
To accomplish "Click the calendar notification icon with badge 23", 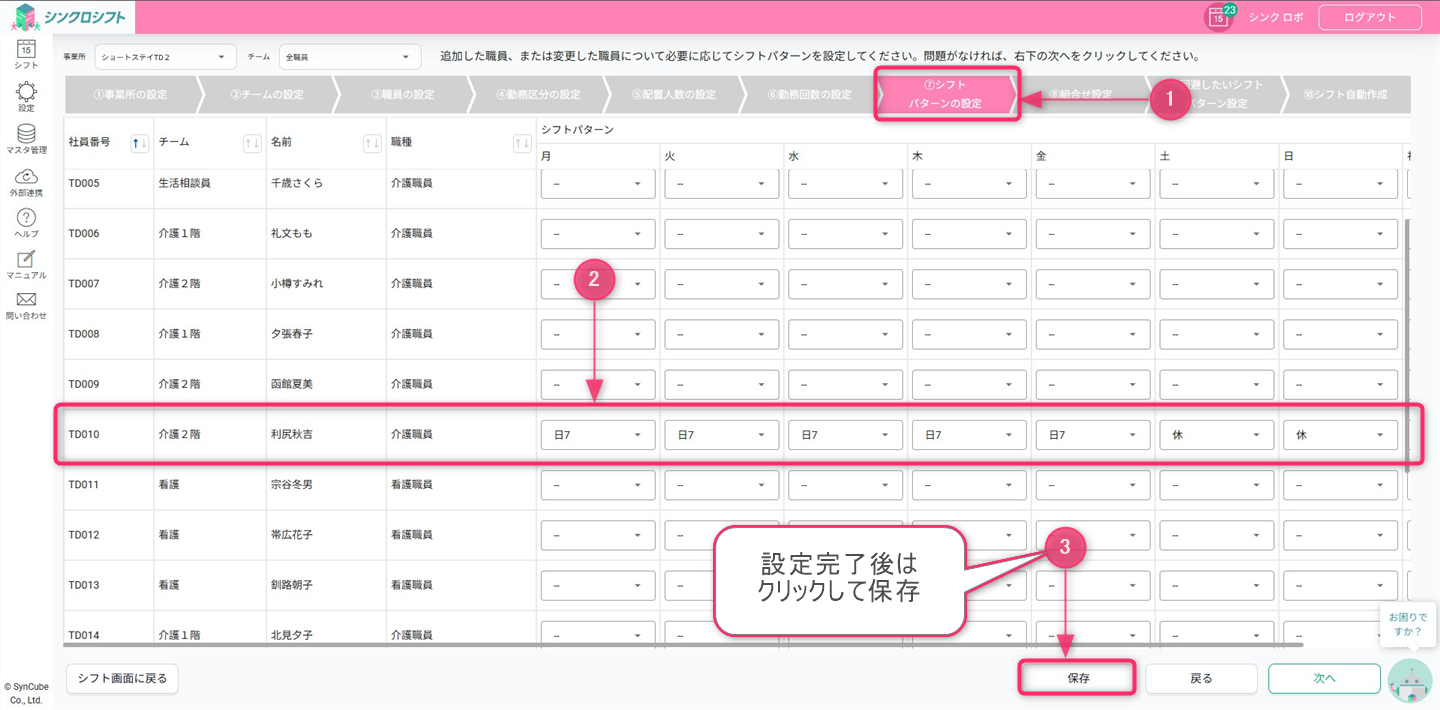I will [x=1219, y=17].
